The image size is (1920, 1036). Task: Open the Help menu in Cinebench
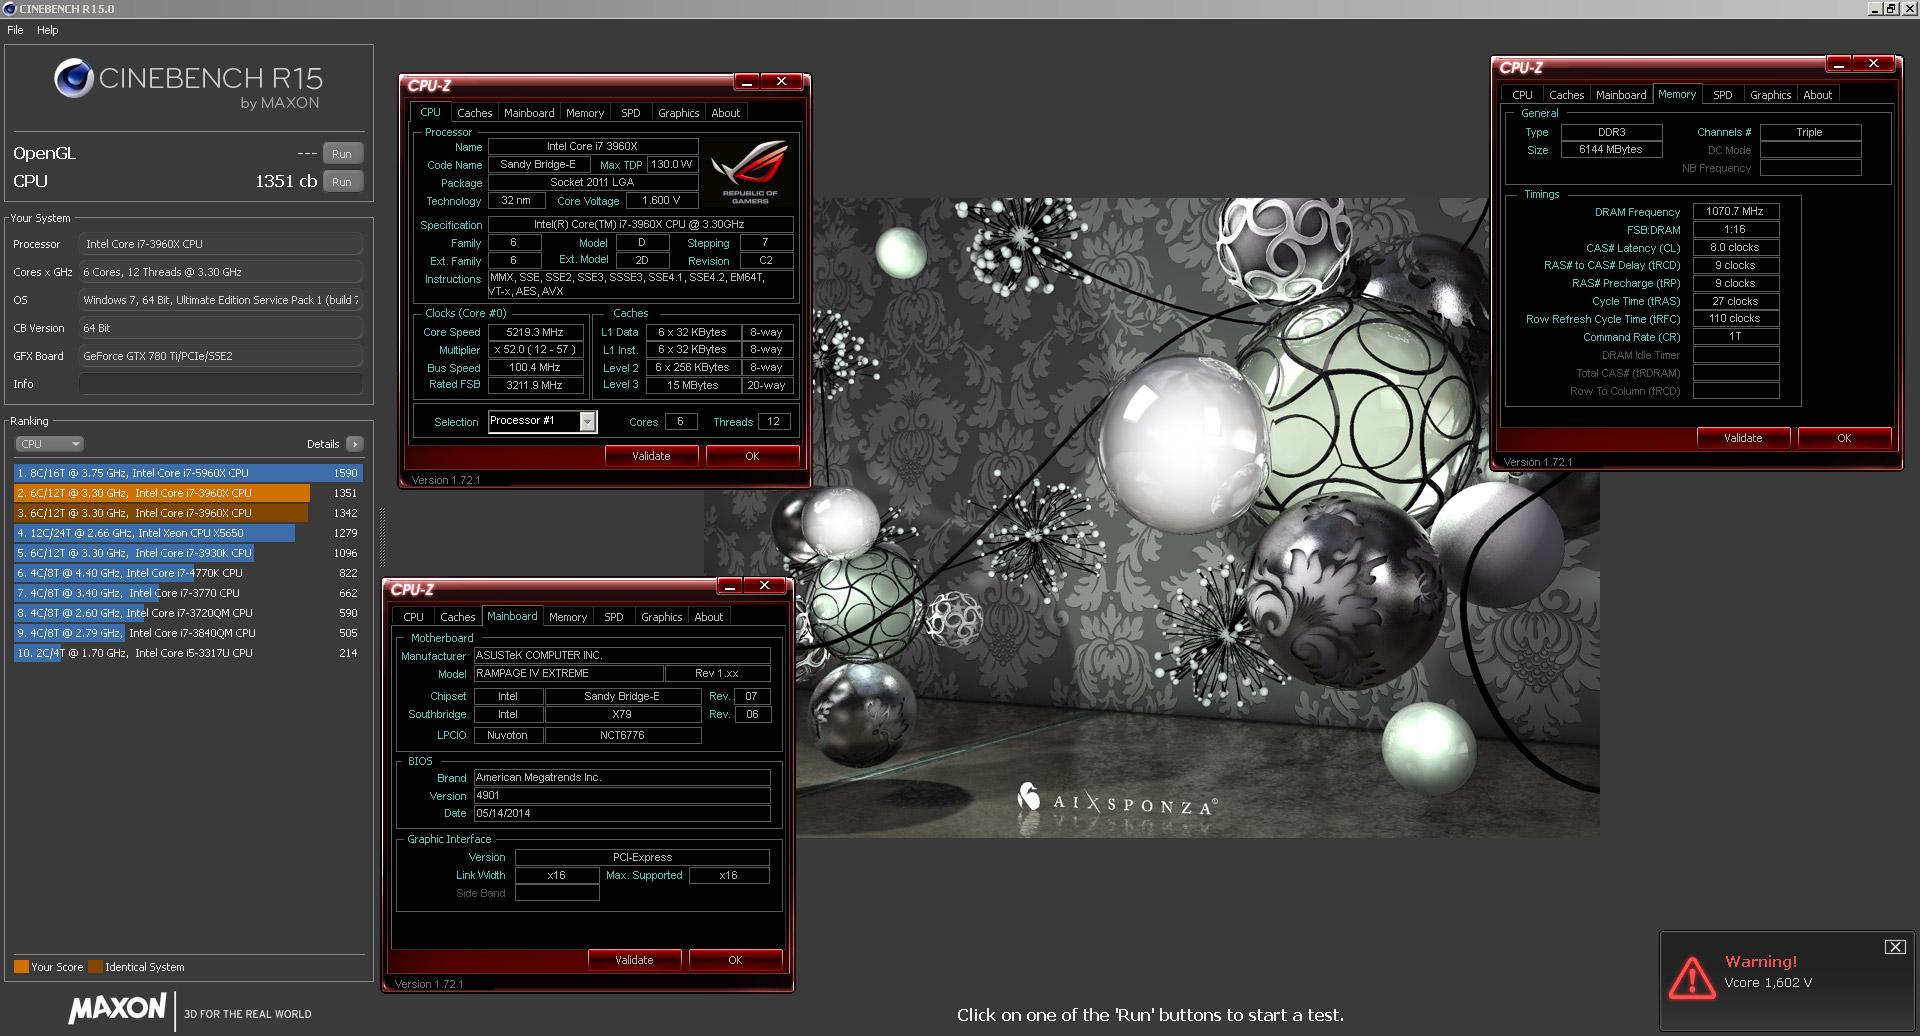[x=47, y=30]
